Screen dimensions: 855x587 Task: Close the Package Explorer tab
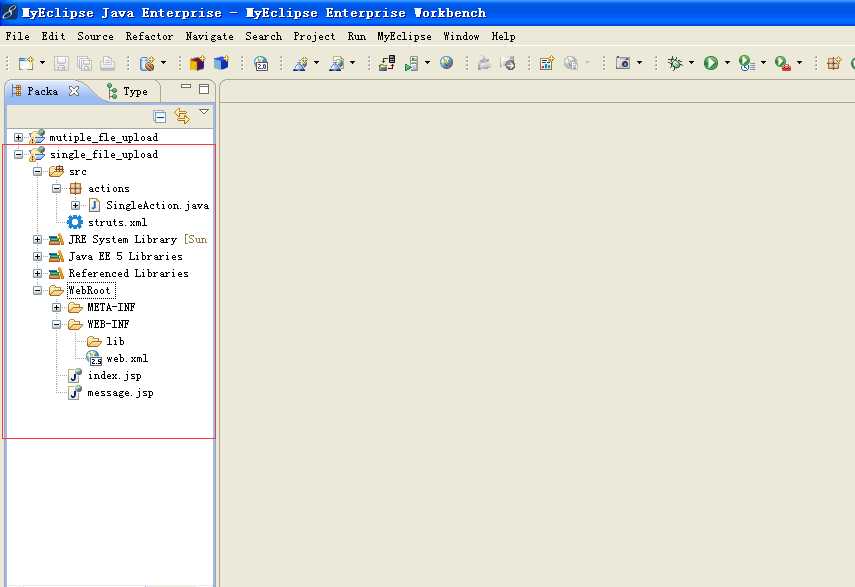click(74, 91)
